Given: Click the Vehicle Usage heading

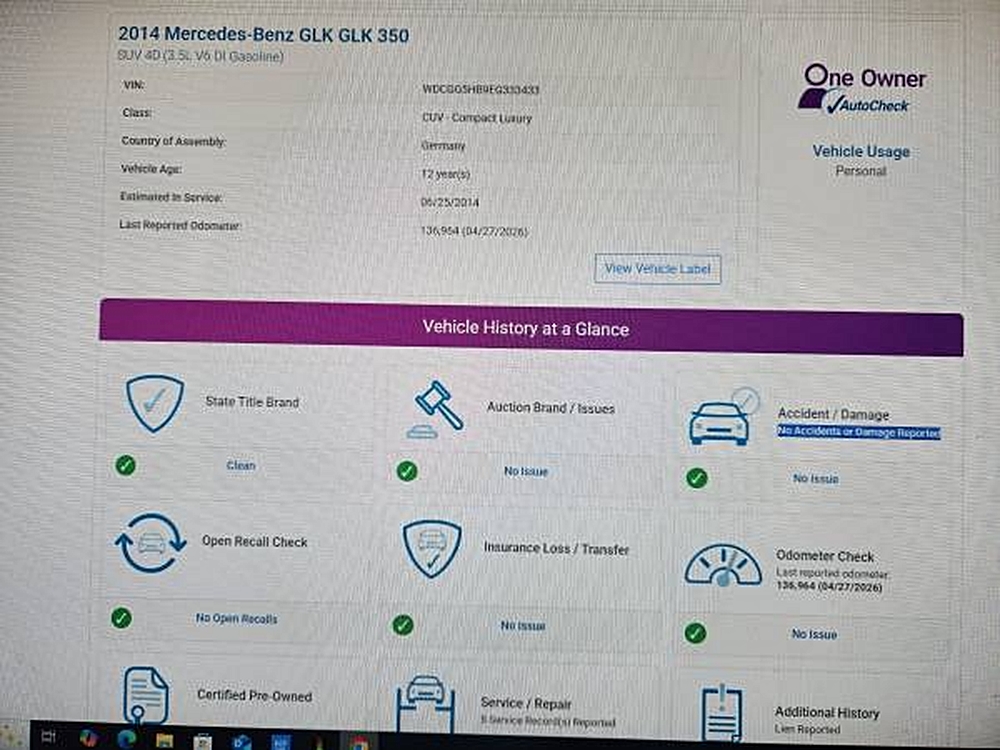Looking at the screenshot, I should tap(861, 152).
